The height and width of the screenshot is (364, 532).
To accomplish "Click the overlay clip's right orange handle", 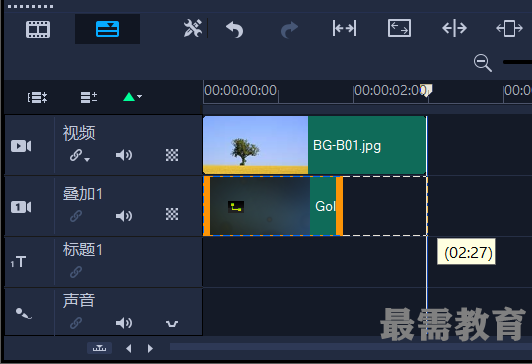I will click(x=339, y=206).
